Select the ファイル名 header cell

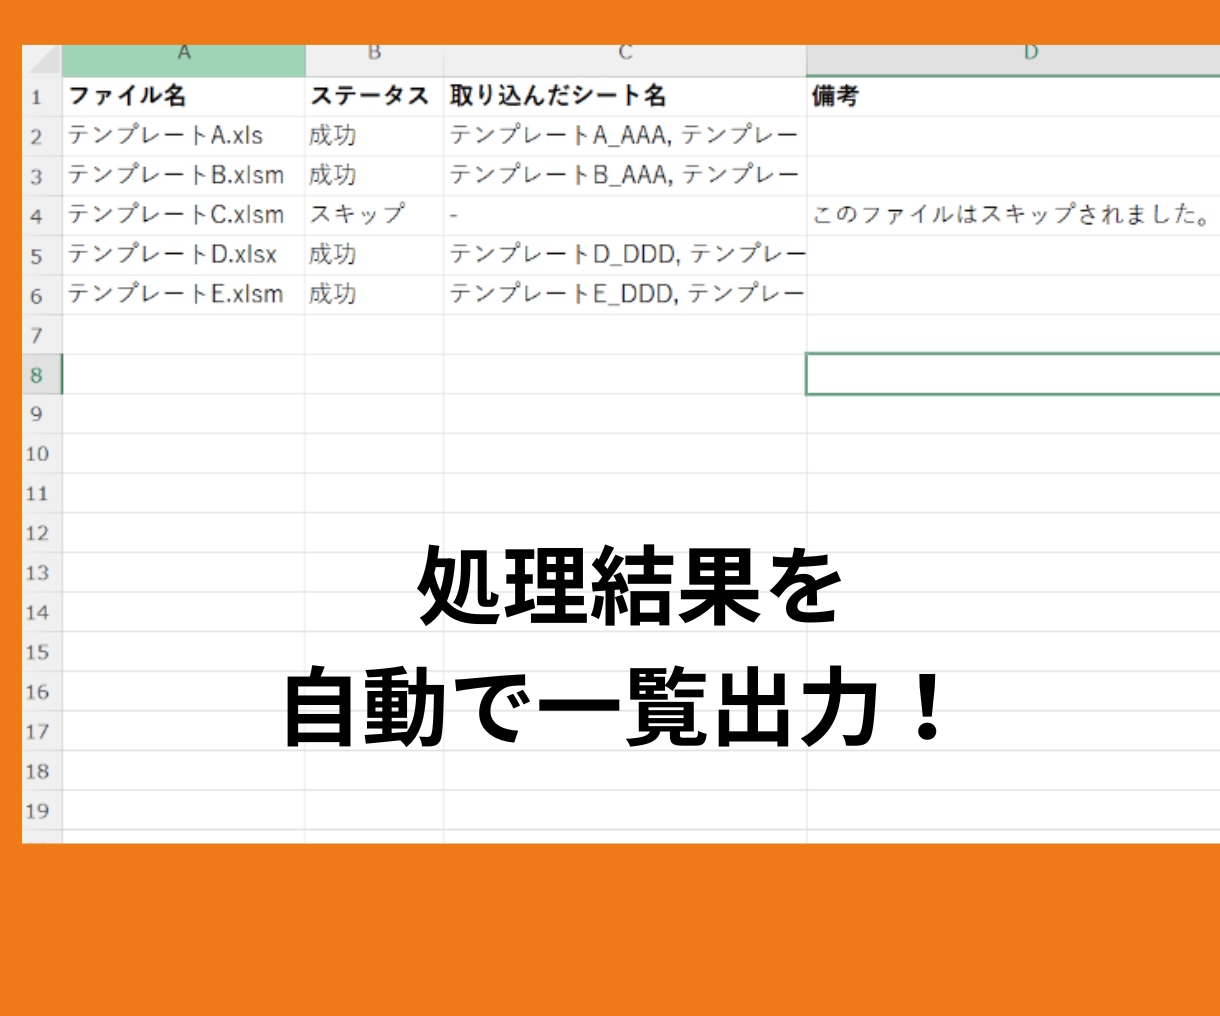(x=184, y=97)
